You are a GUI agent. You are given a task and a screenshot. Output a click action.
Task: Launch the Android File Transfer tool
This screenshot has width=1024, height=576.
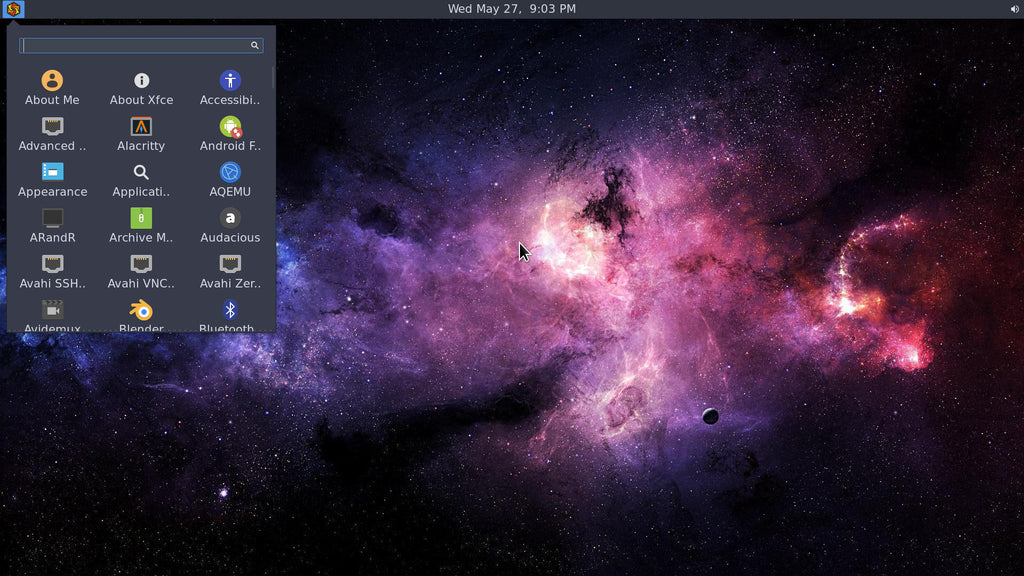[230, 131]
